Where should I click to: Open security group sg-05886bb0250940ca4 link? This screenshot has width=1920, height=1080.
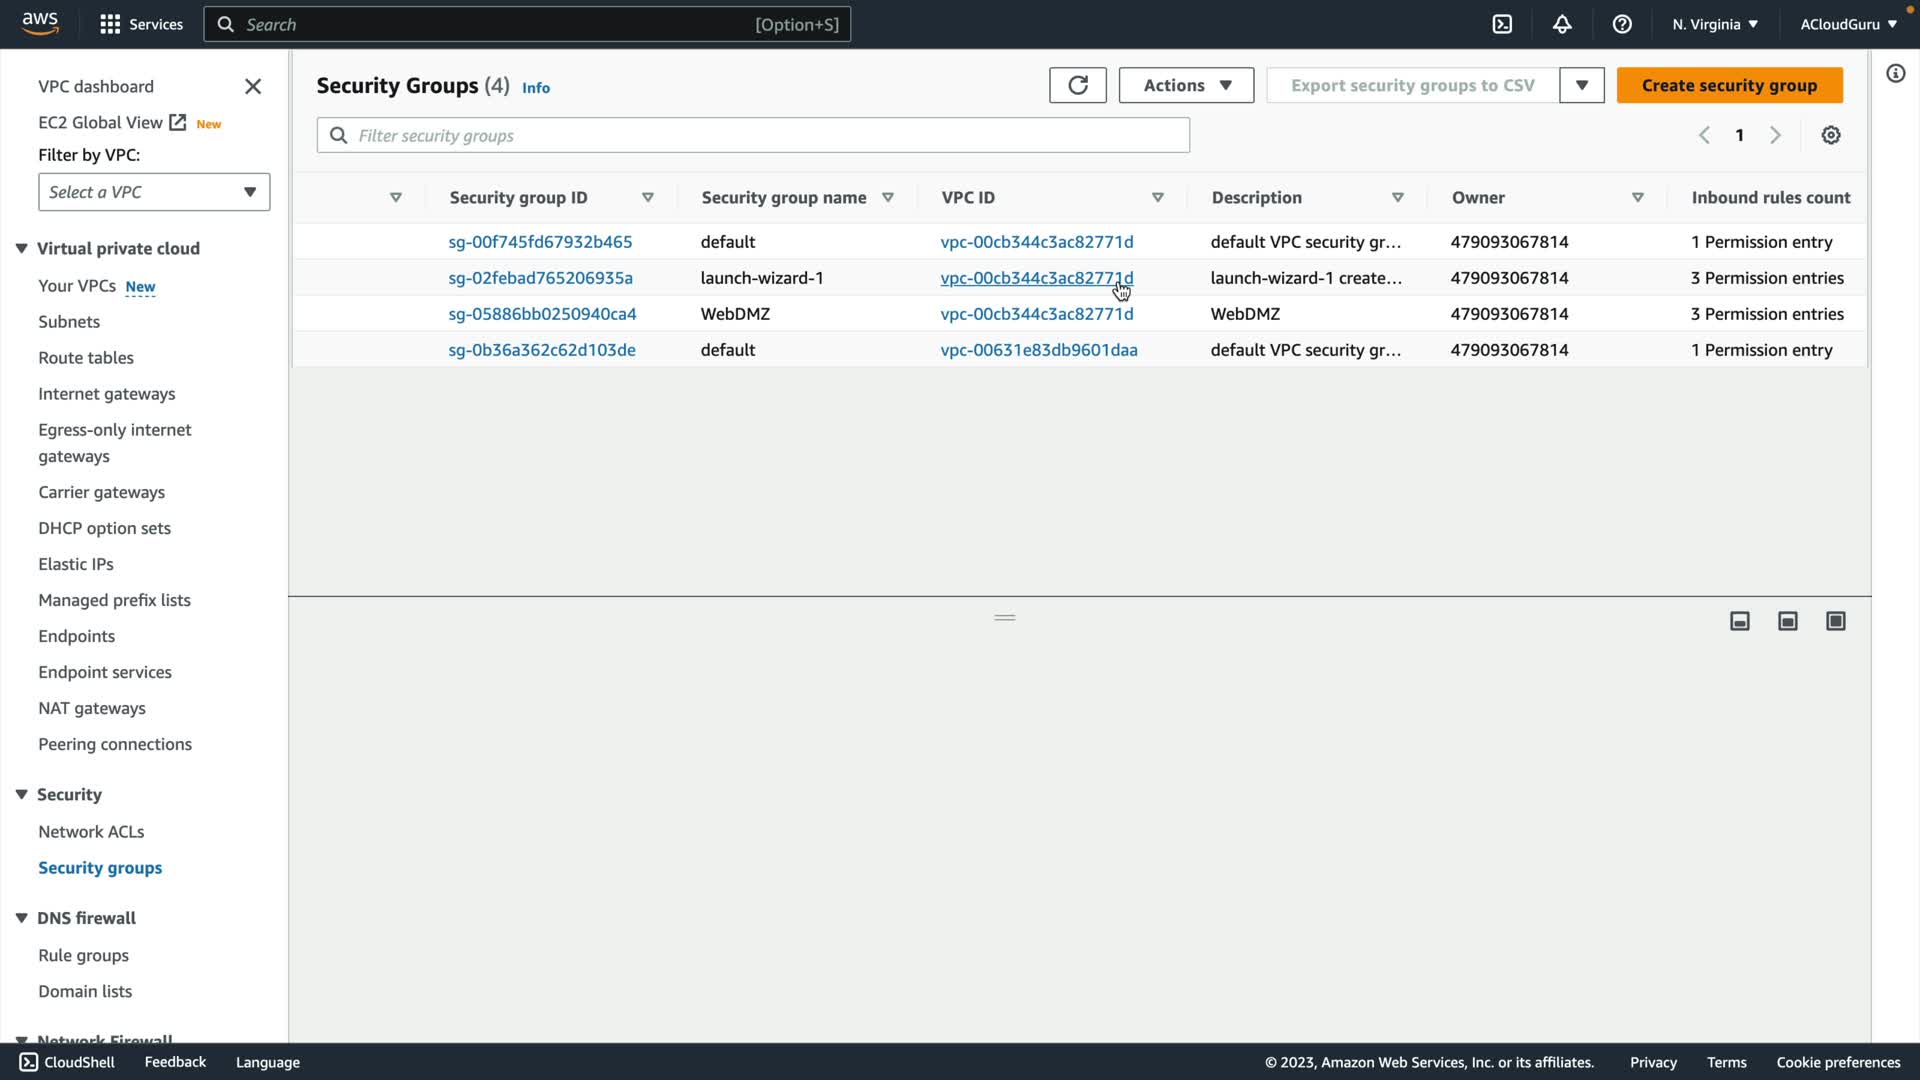tap(542, 314)
